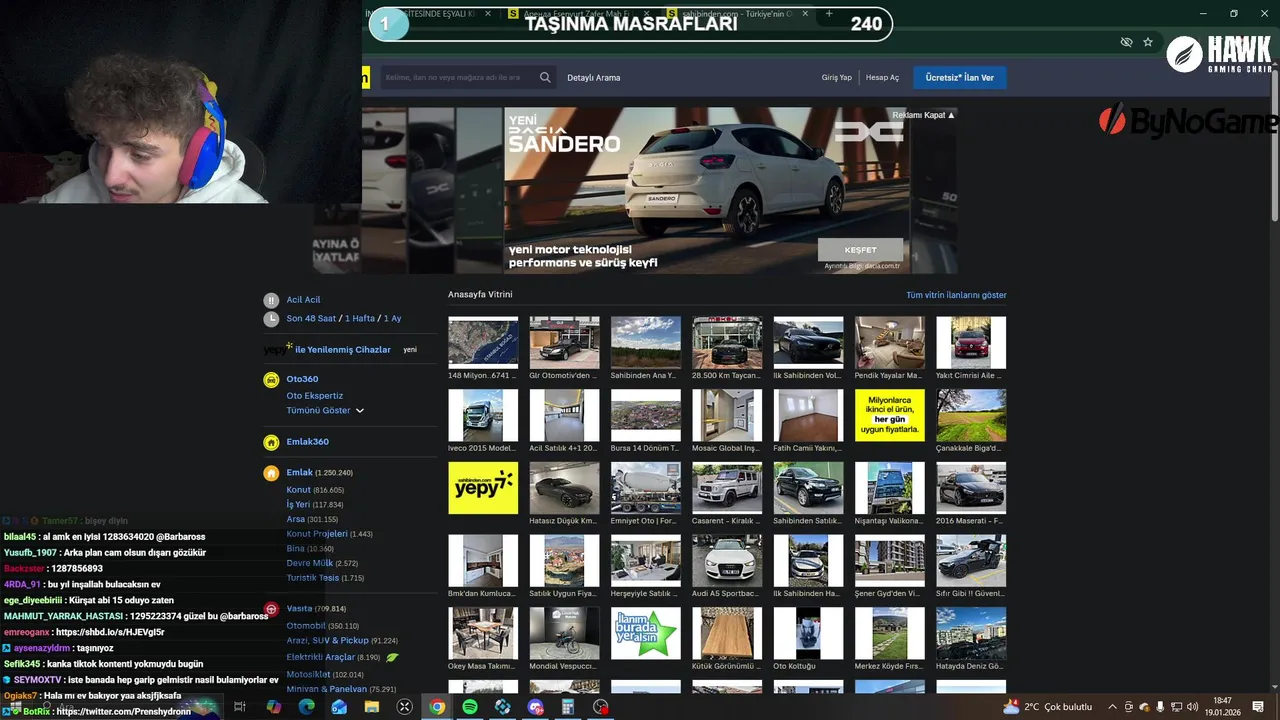The image size is (1280, 720).
Task: Open the Otomobil category link
Action: coord(306,626)
